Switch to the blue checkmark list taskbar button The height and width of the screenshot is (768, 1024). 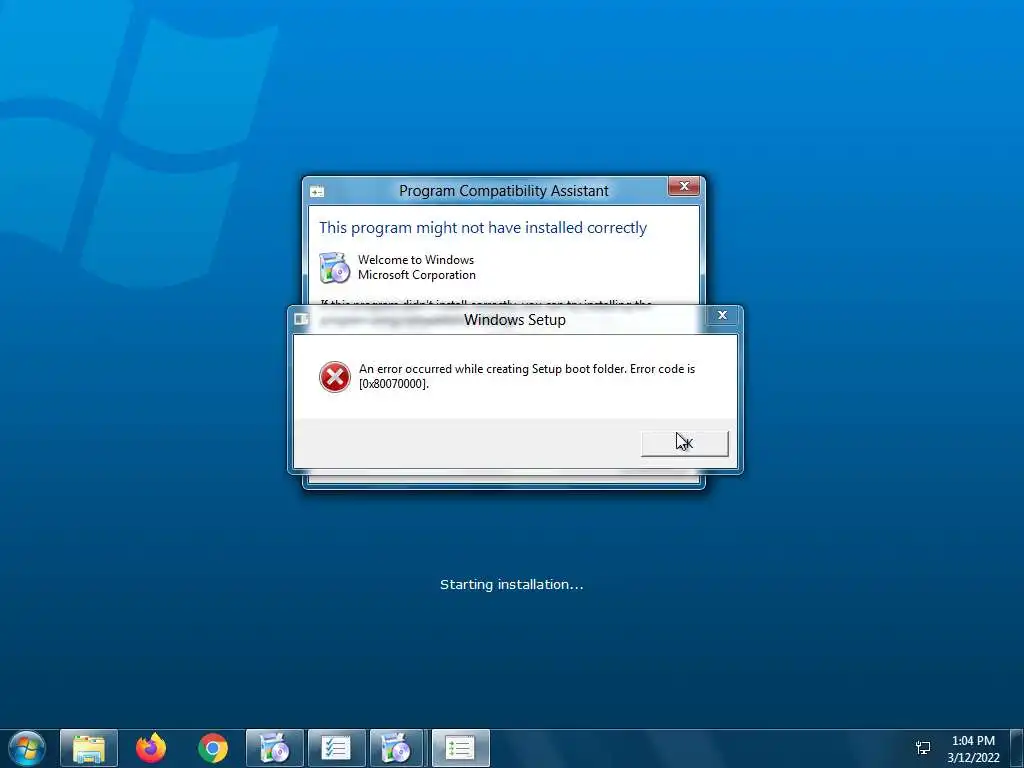pos(336,748)
